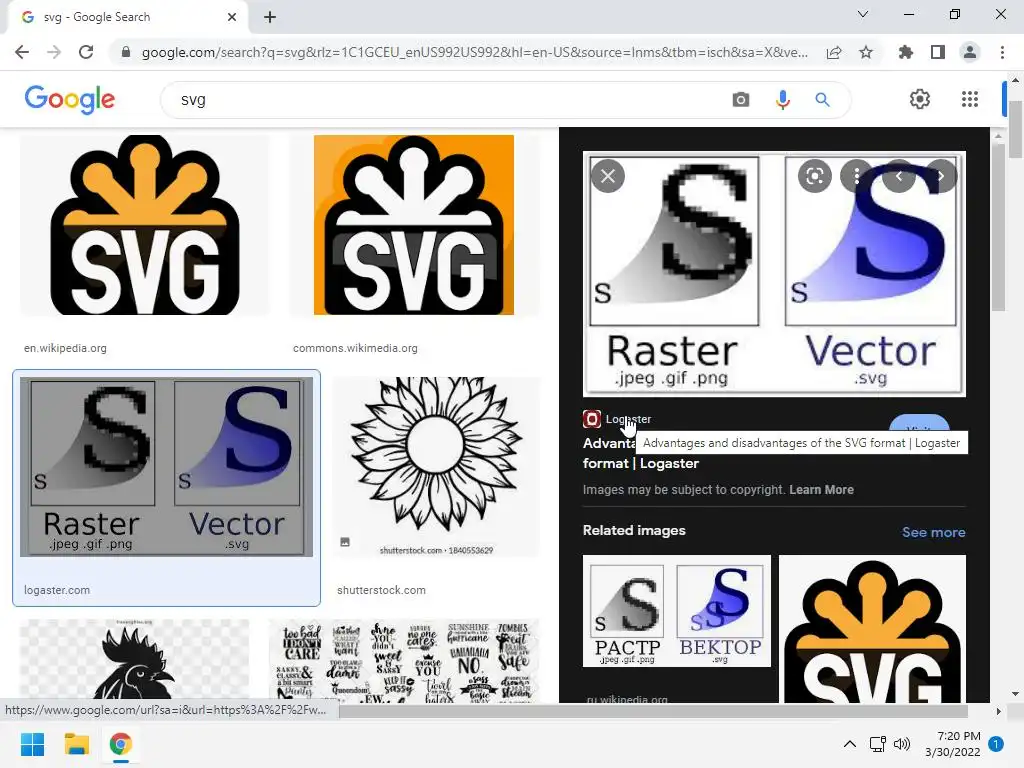Open the Chrome three-dot menu
Screen dimensions: 1024x768
(x=1002, y=52)
